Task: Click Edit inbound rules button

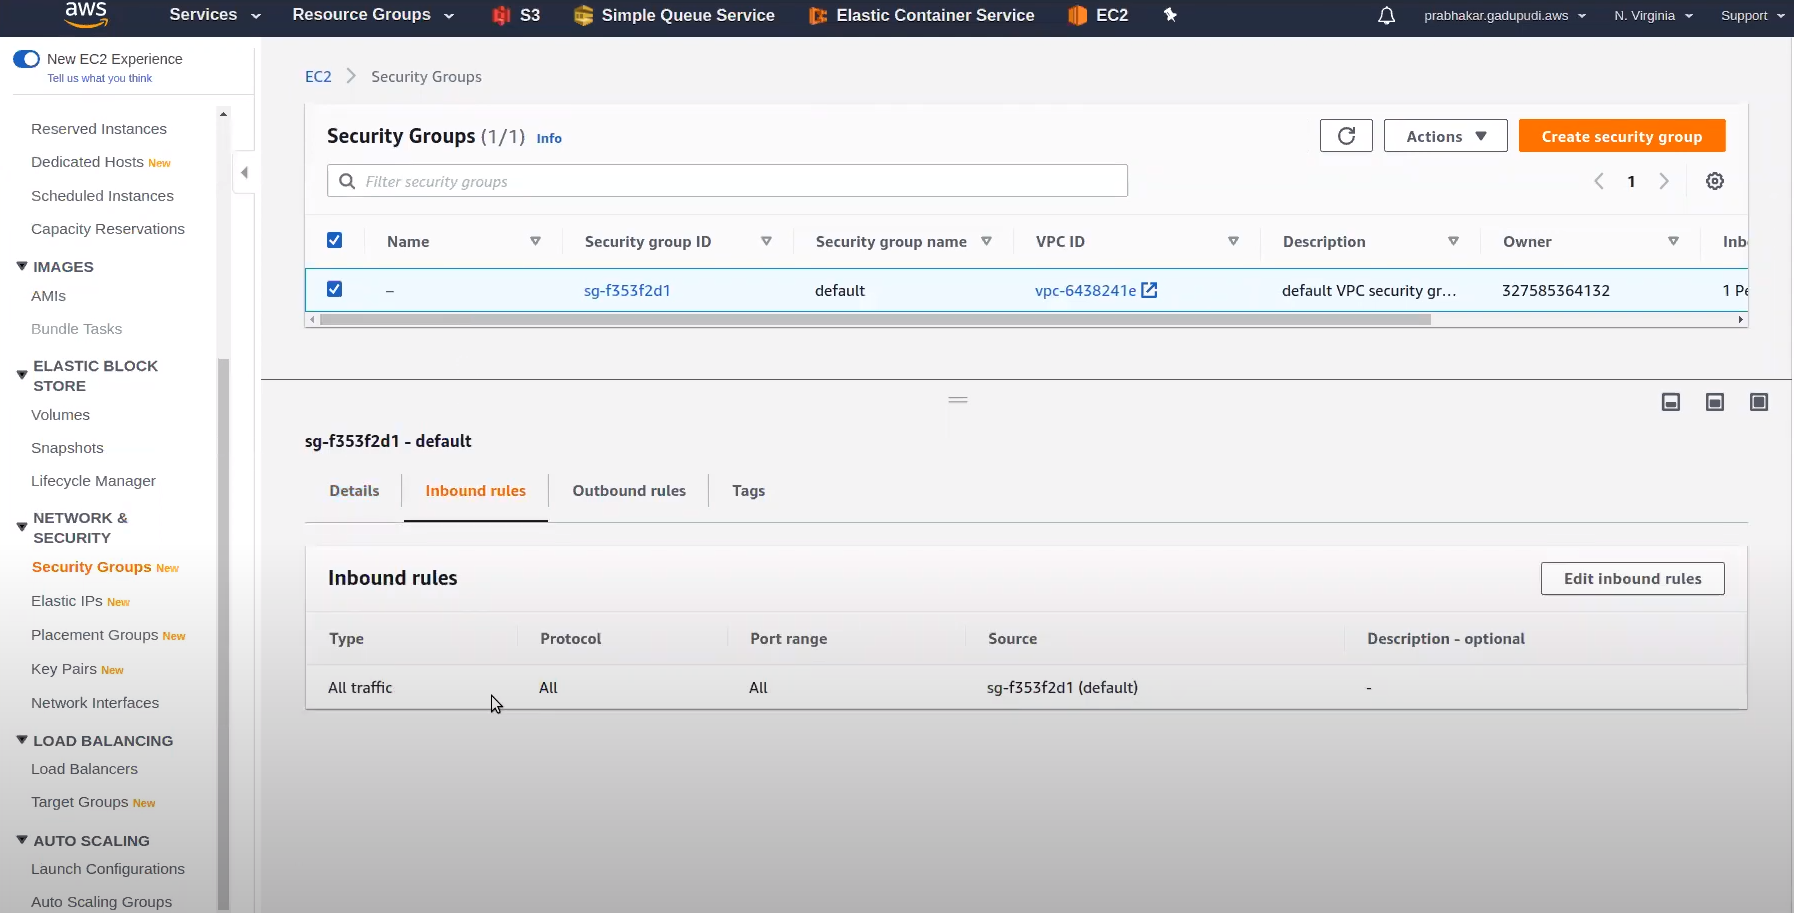Action: click(1632, 579)
